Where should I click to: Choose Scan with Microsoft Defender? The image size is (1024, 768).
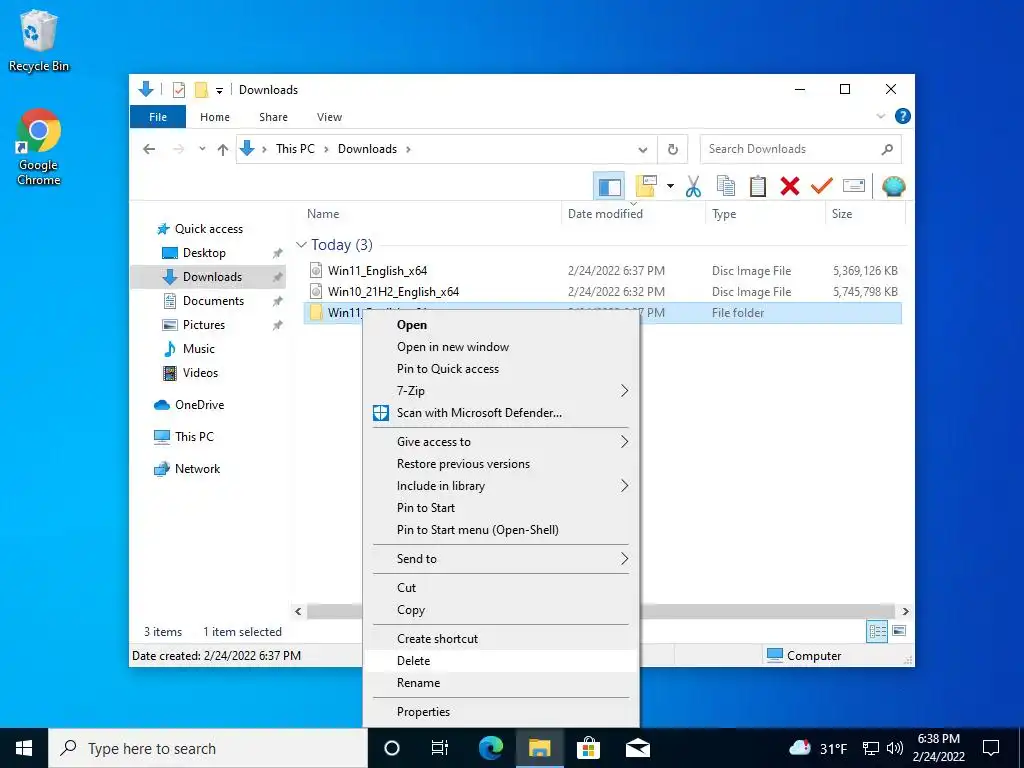click(x=500, y=413)
